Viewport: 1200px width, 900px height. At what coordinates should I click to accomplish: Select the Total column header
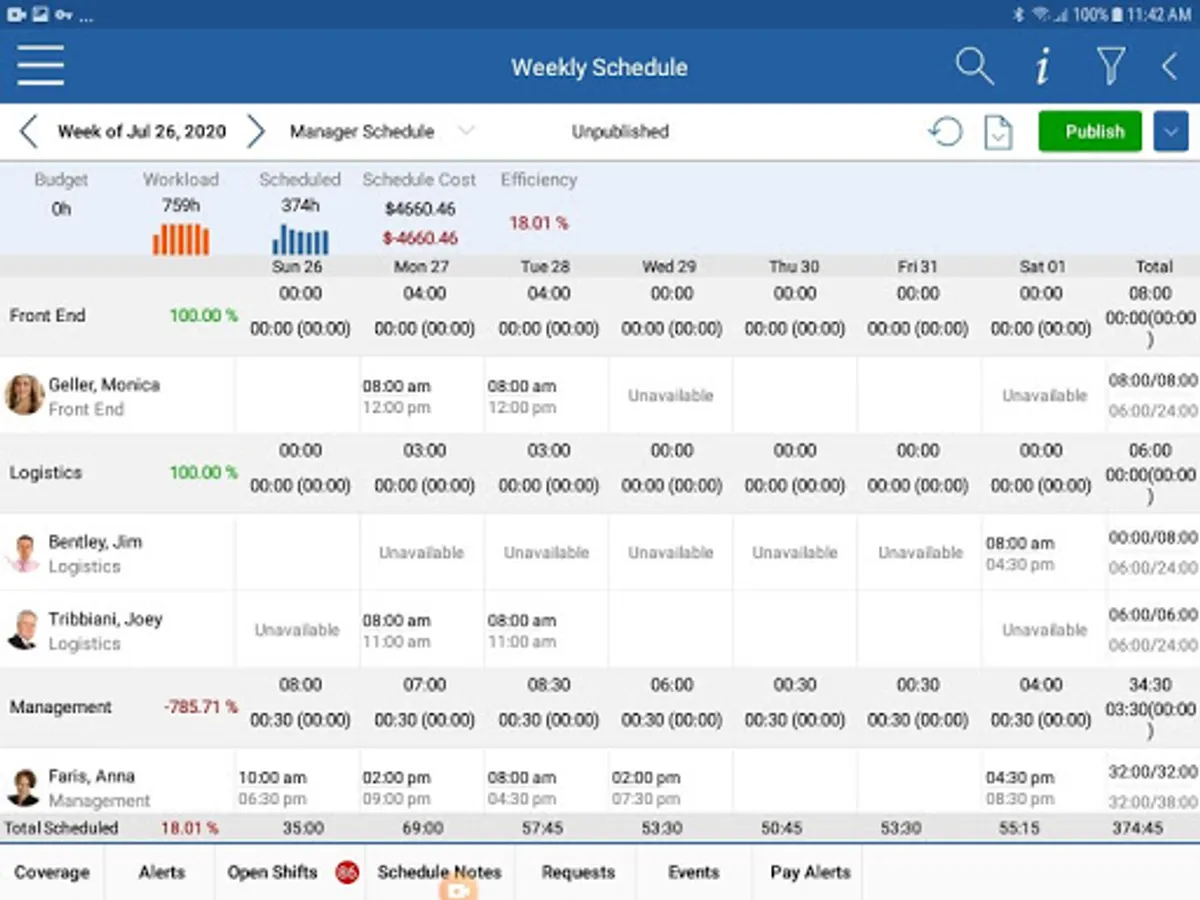[1153, 266]
